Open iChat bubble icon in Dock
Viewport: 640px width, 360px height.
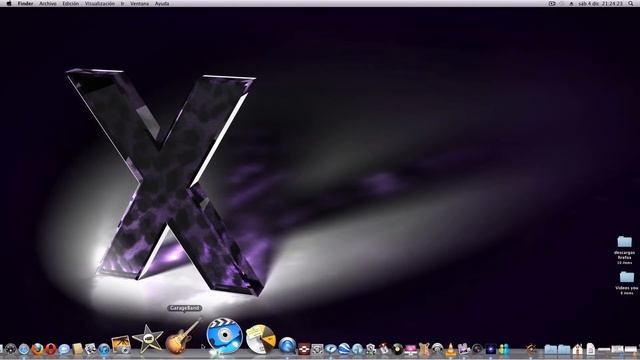pos(64,349)
